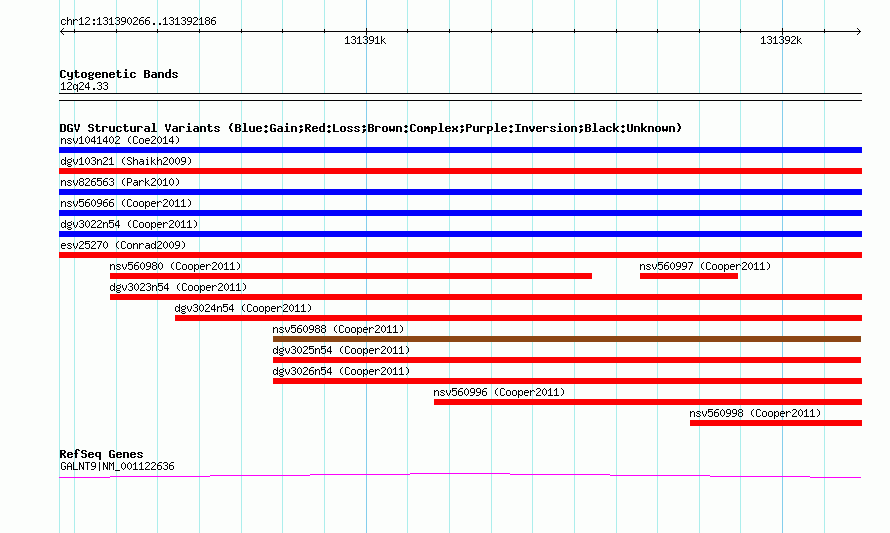Click the dgv3022n54 (Cooper2011) label
Image resolution: width=890 pixels, height=533 pixels.
coord(129,224)
